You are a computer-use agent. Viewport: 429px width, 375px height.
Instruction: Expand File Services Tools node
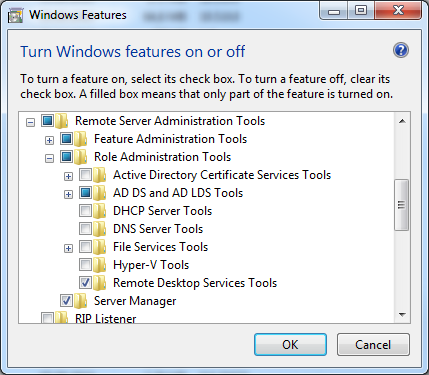[x=68, y=248]
